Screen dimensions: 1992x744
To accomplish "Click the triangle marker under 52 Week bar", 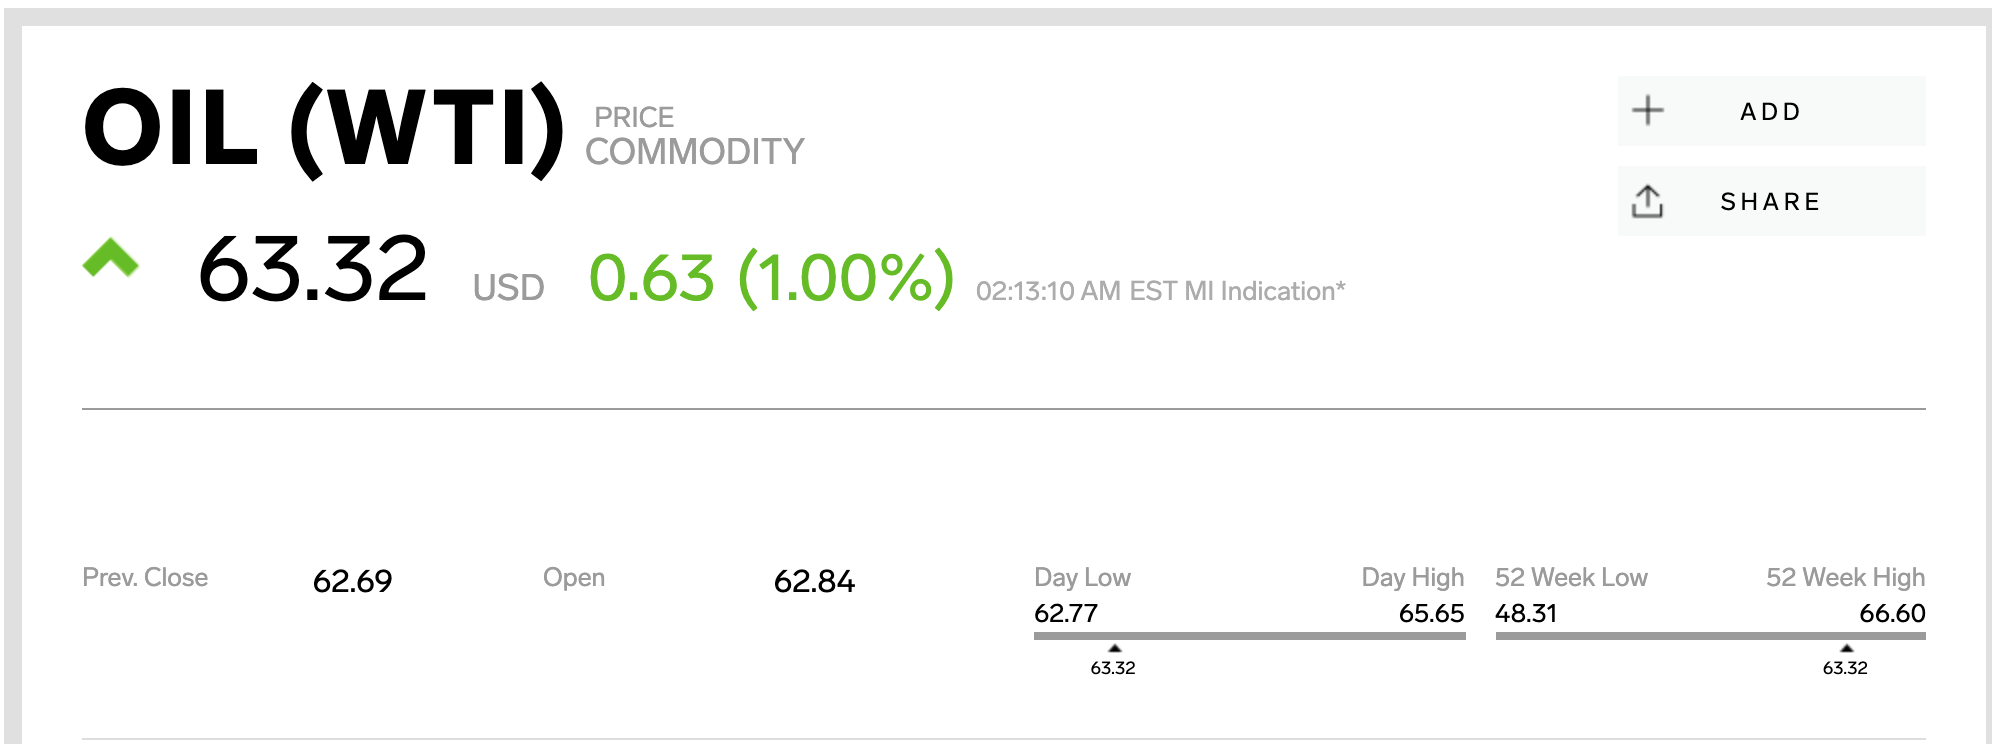I will [x=1846, y=648].
